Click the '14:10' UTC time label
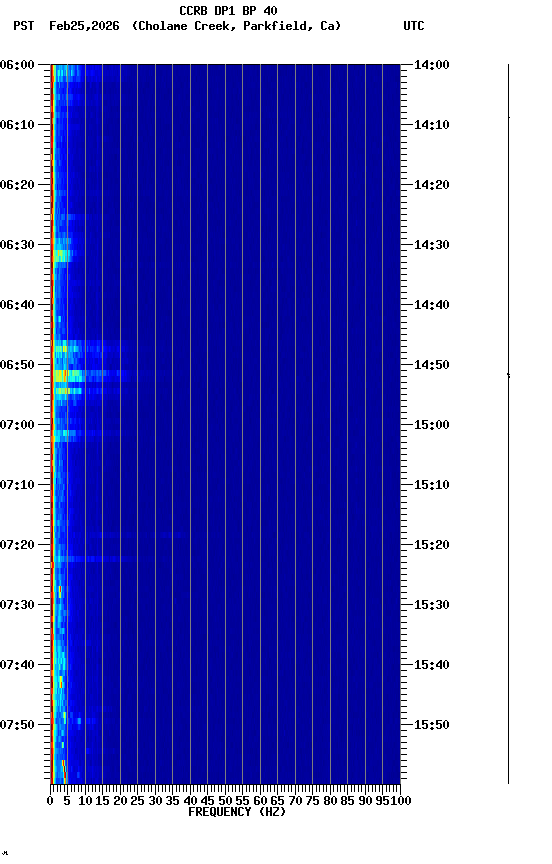Viewport: 552px width, 864px height. tap(432, 125)
